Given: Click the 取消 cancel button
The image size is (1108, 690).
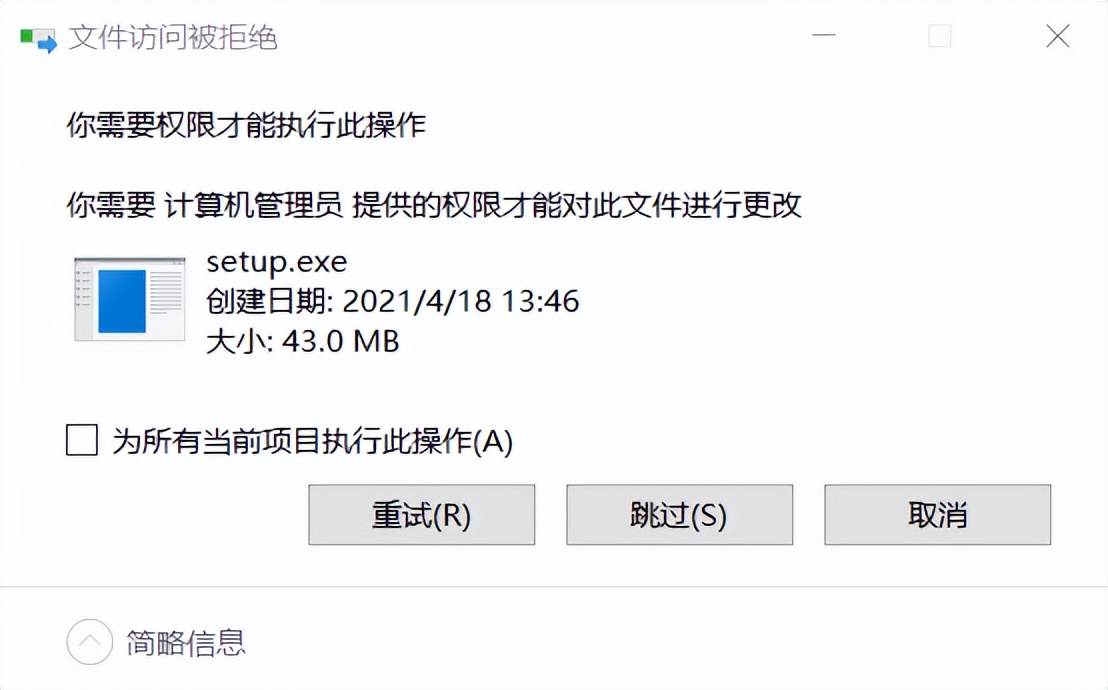Looking at the screenshot, I should tap(937, 514).
